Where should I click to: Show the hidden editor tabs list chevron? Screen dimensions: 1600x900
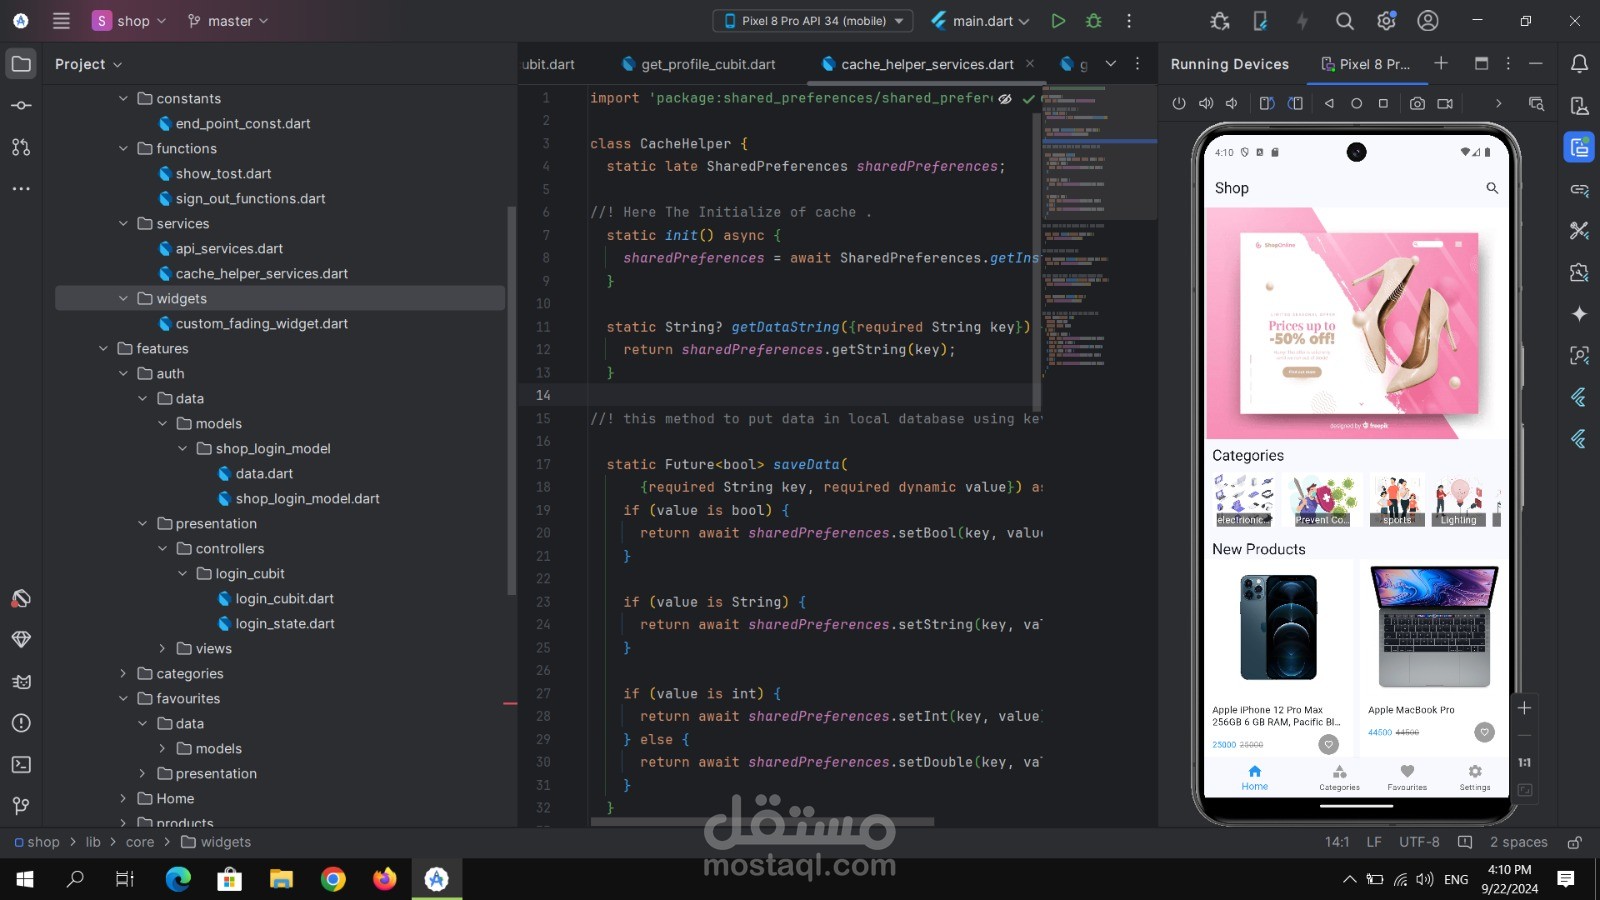1110,64
